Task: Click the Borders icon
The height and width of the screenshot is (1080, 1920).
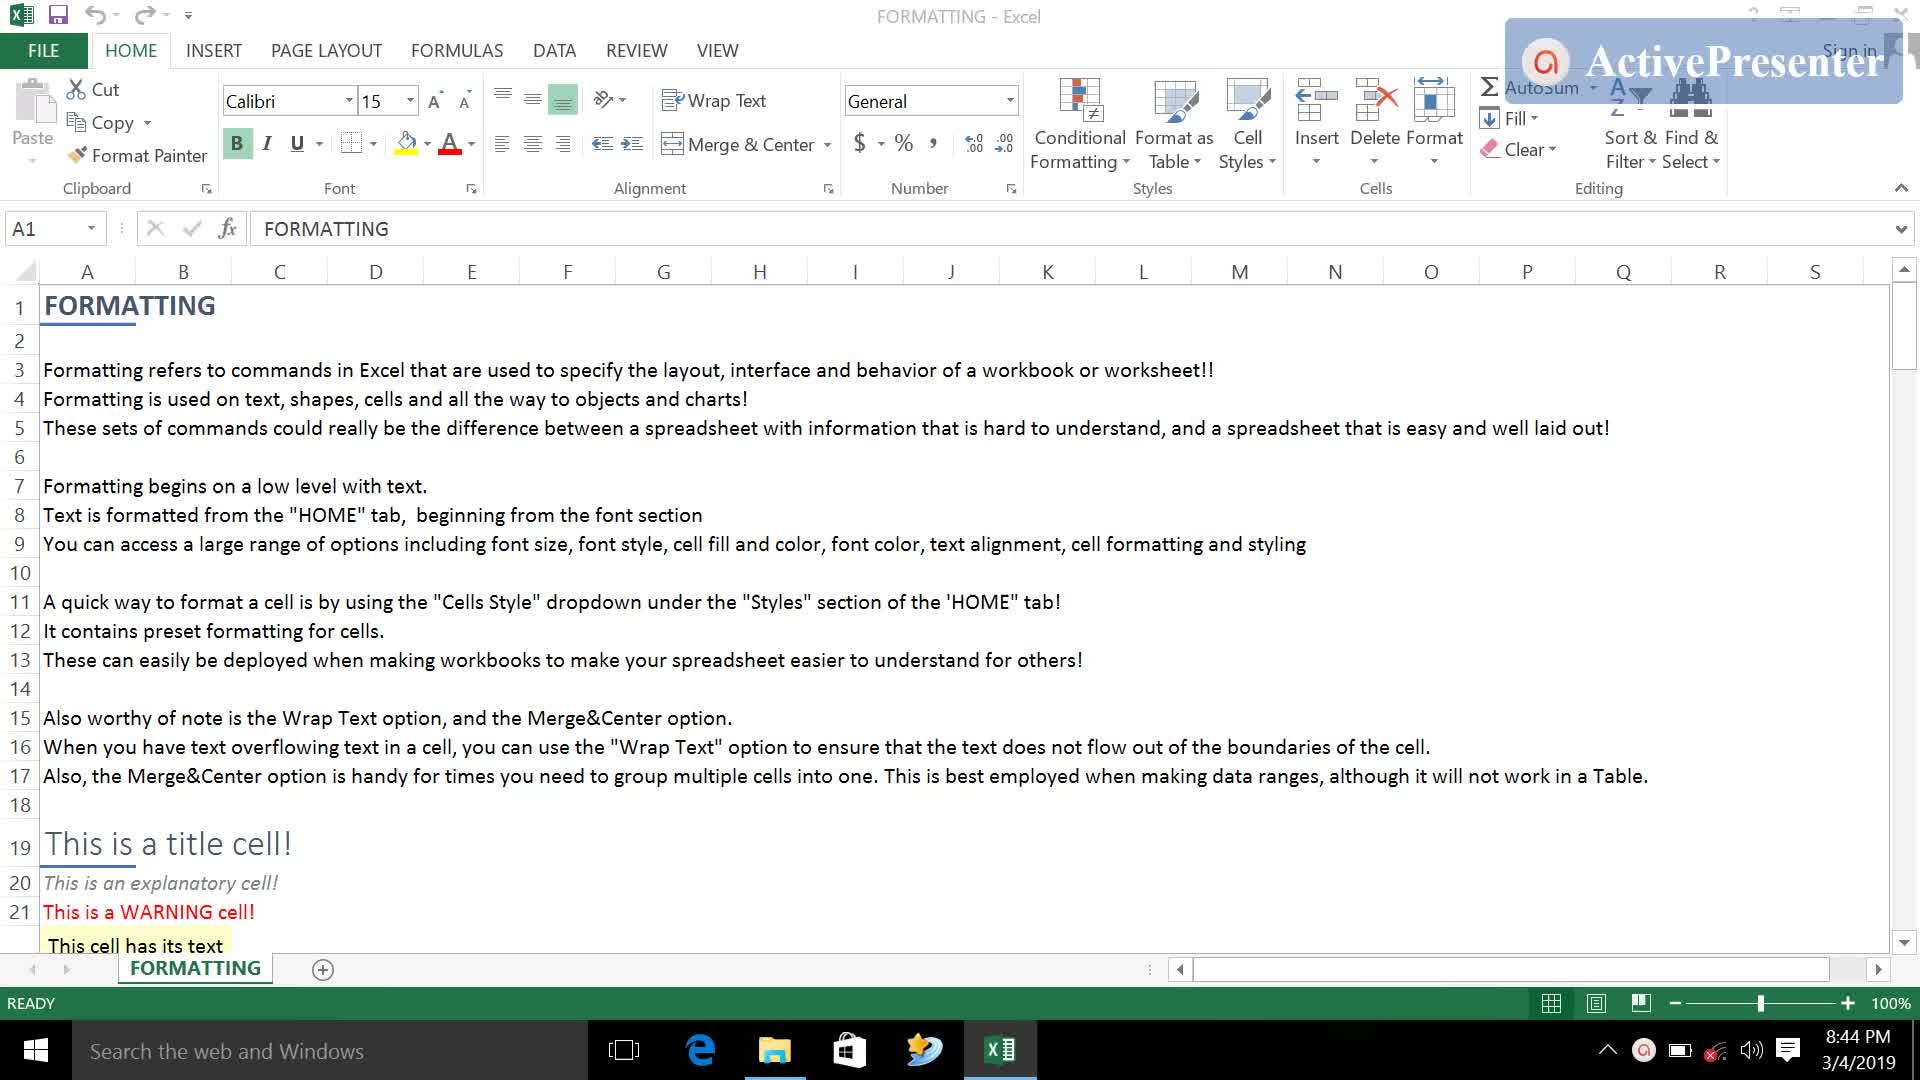Action: (x=351, y=143)
